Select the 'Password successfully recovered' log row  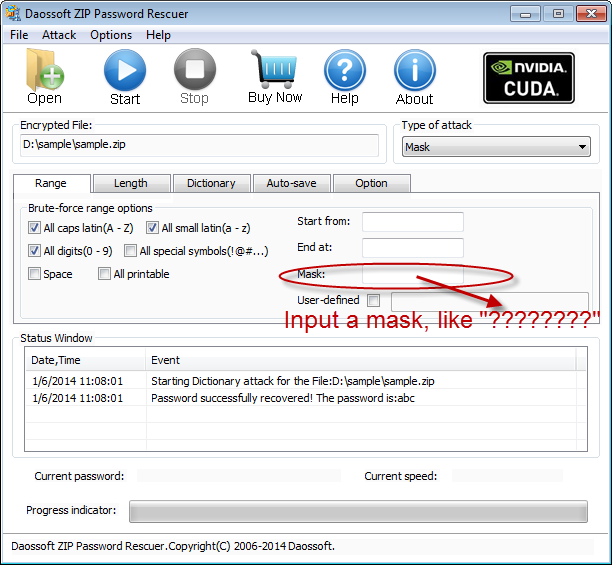(x=306, y=398)
